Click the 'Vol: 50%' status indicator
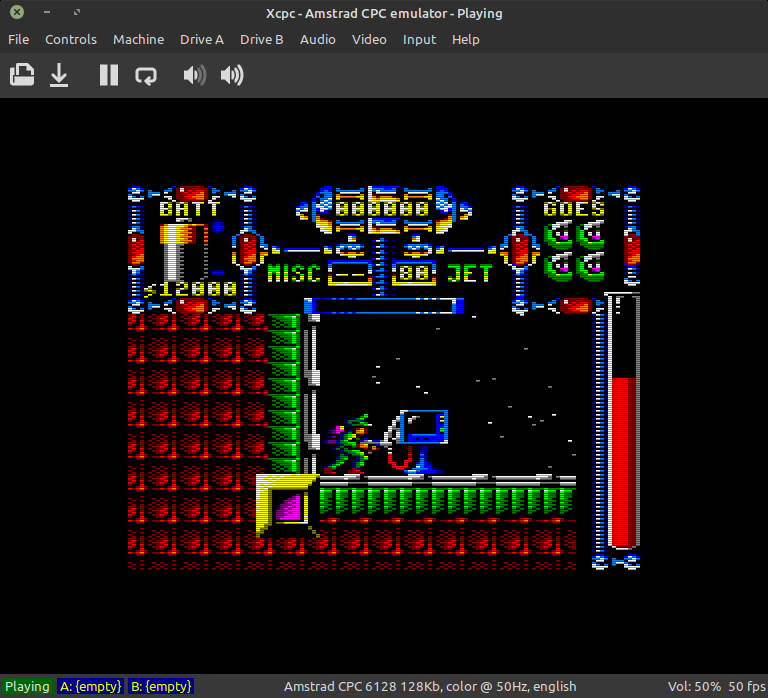The image size is (768, 698). coord(694,686)
